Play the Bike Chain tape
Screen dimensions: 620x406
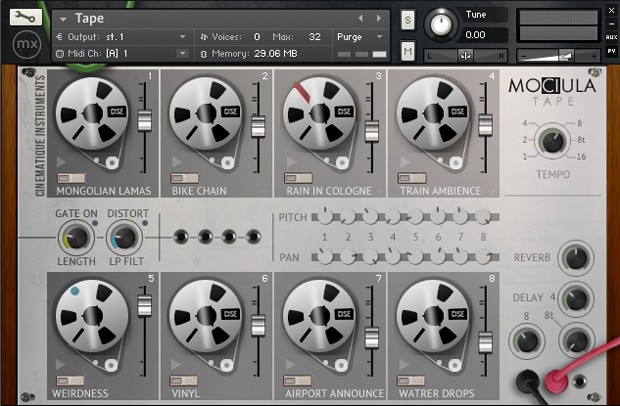pyautogui.click(x=176, y=162)
